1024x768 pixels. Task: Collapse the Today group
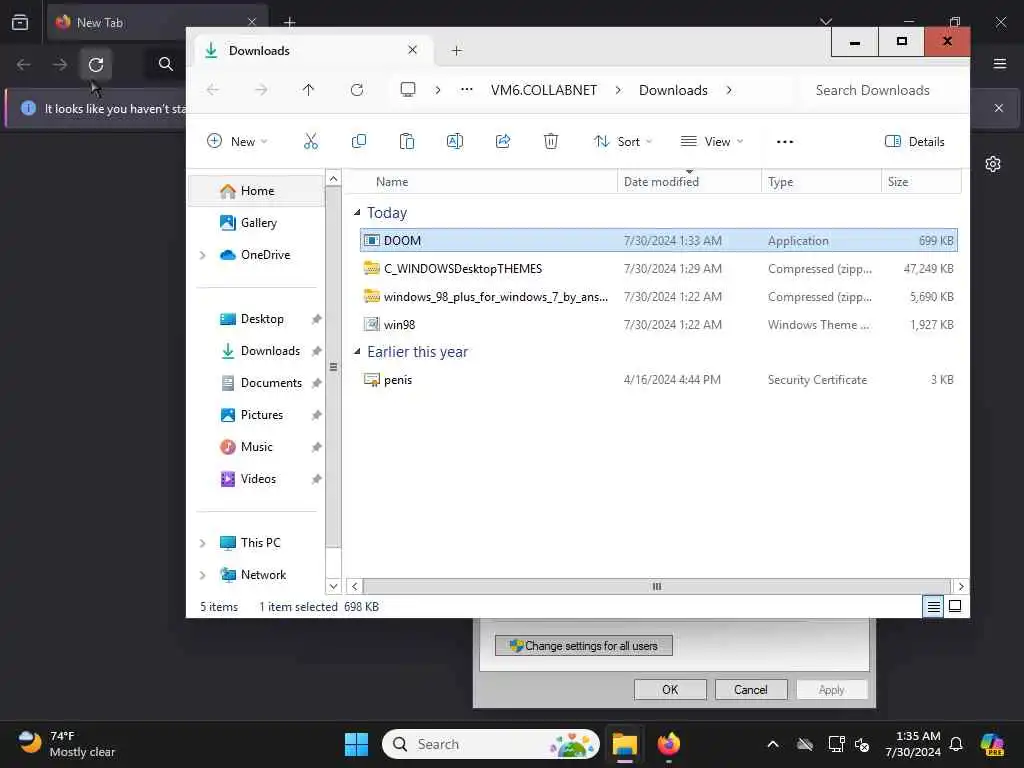[357, 213]
